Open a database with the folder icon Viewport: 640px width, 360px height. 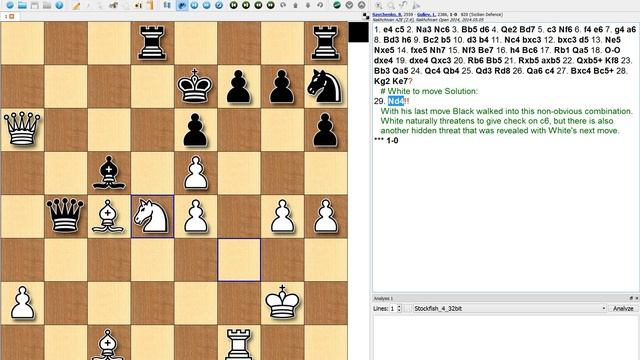pyautogui.click(x=22, y=5)
